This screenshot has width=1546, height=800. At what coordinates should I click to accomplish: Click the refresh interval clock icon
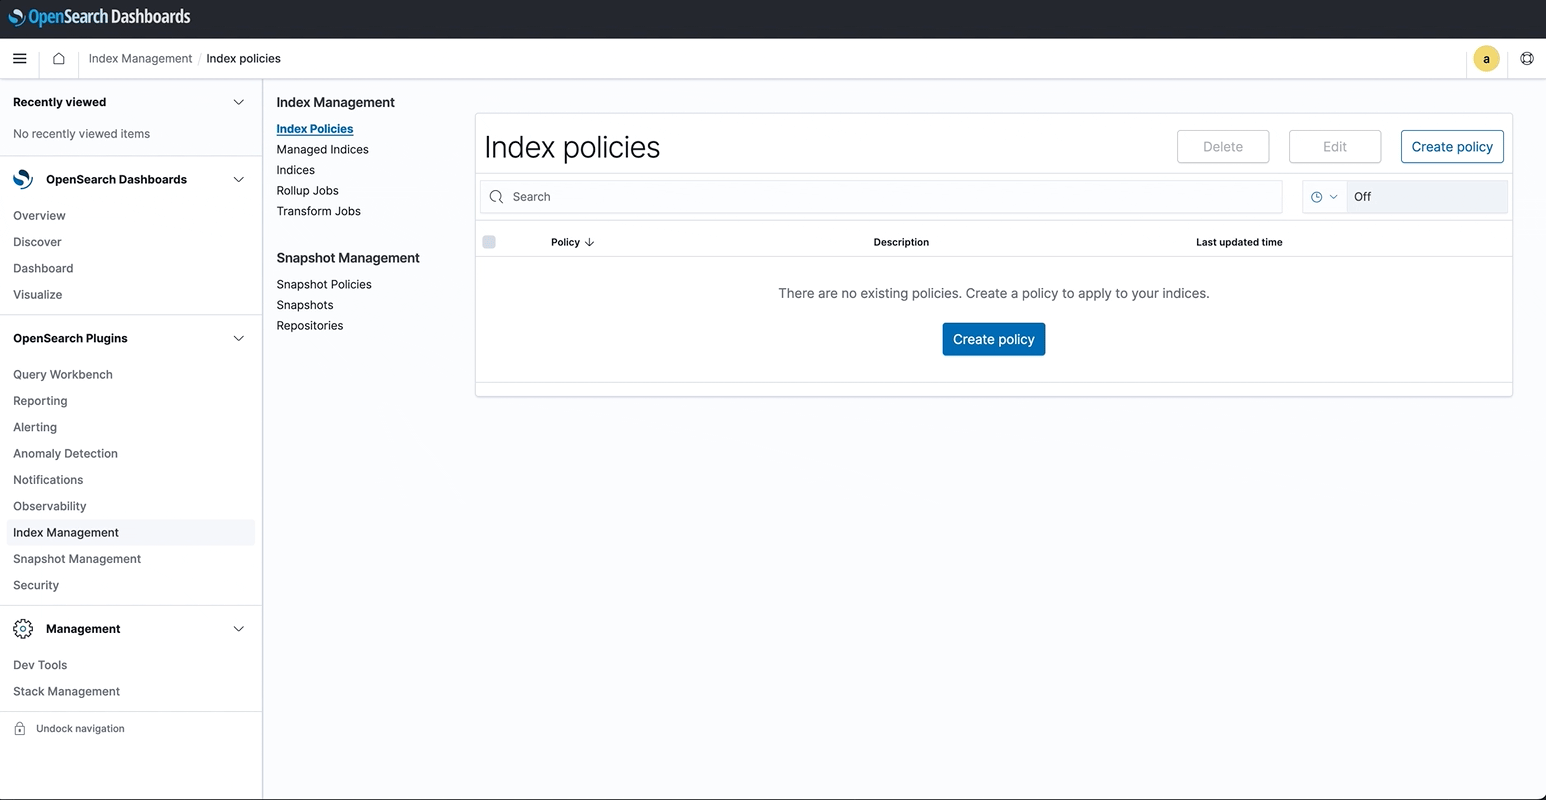1316,197
